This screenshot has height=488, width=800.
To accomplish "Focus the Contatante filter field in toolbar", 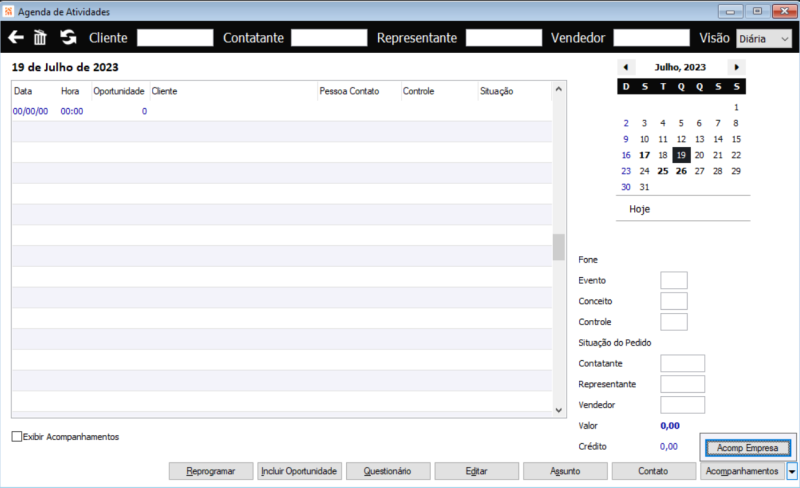I will pyautogui.click(x=329, y=38).
